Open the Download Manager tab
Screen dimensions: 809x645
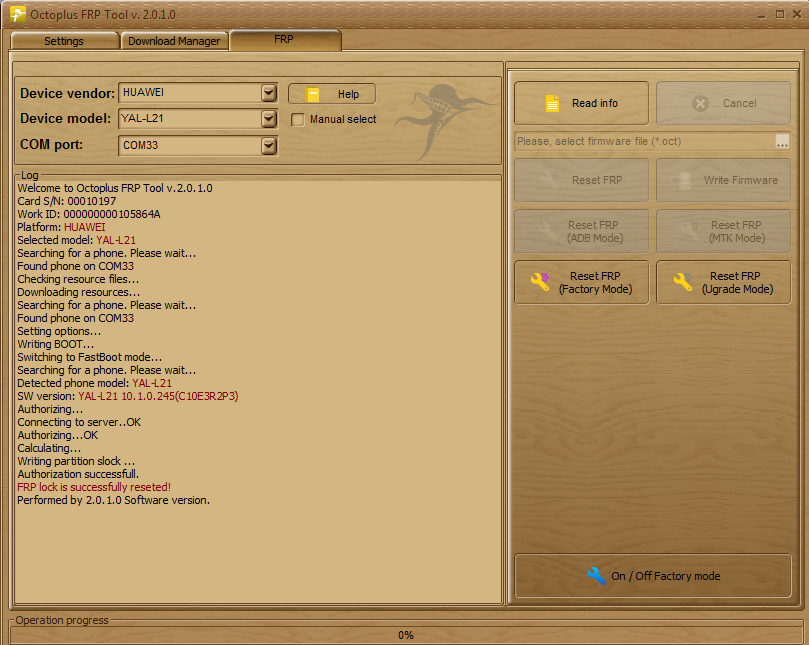174,41
